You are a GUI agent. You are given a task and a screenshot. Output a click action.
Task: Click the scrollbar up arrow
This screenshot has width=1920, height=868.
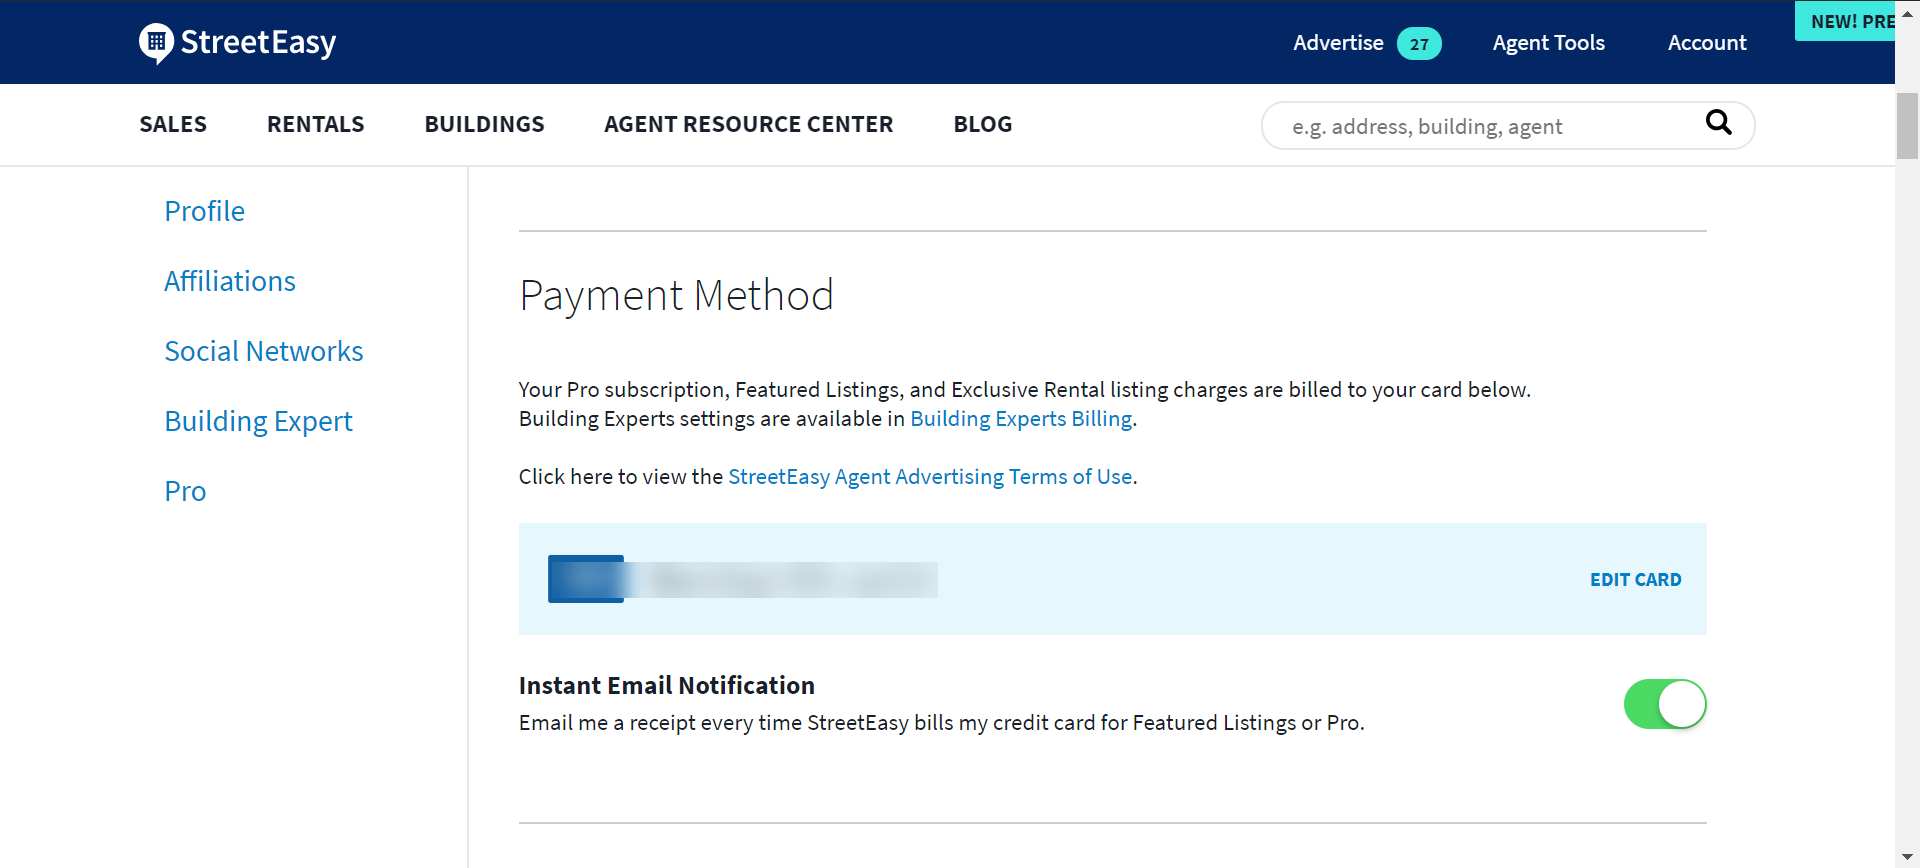[1907, 12]
